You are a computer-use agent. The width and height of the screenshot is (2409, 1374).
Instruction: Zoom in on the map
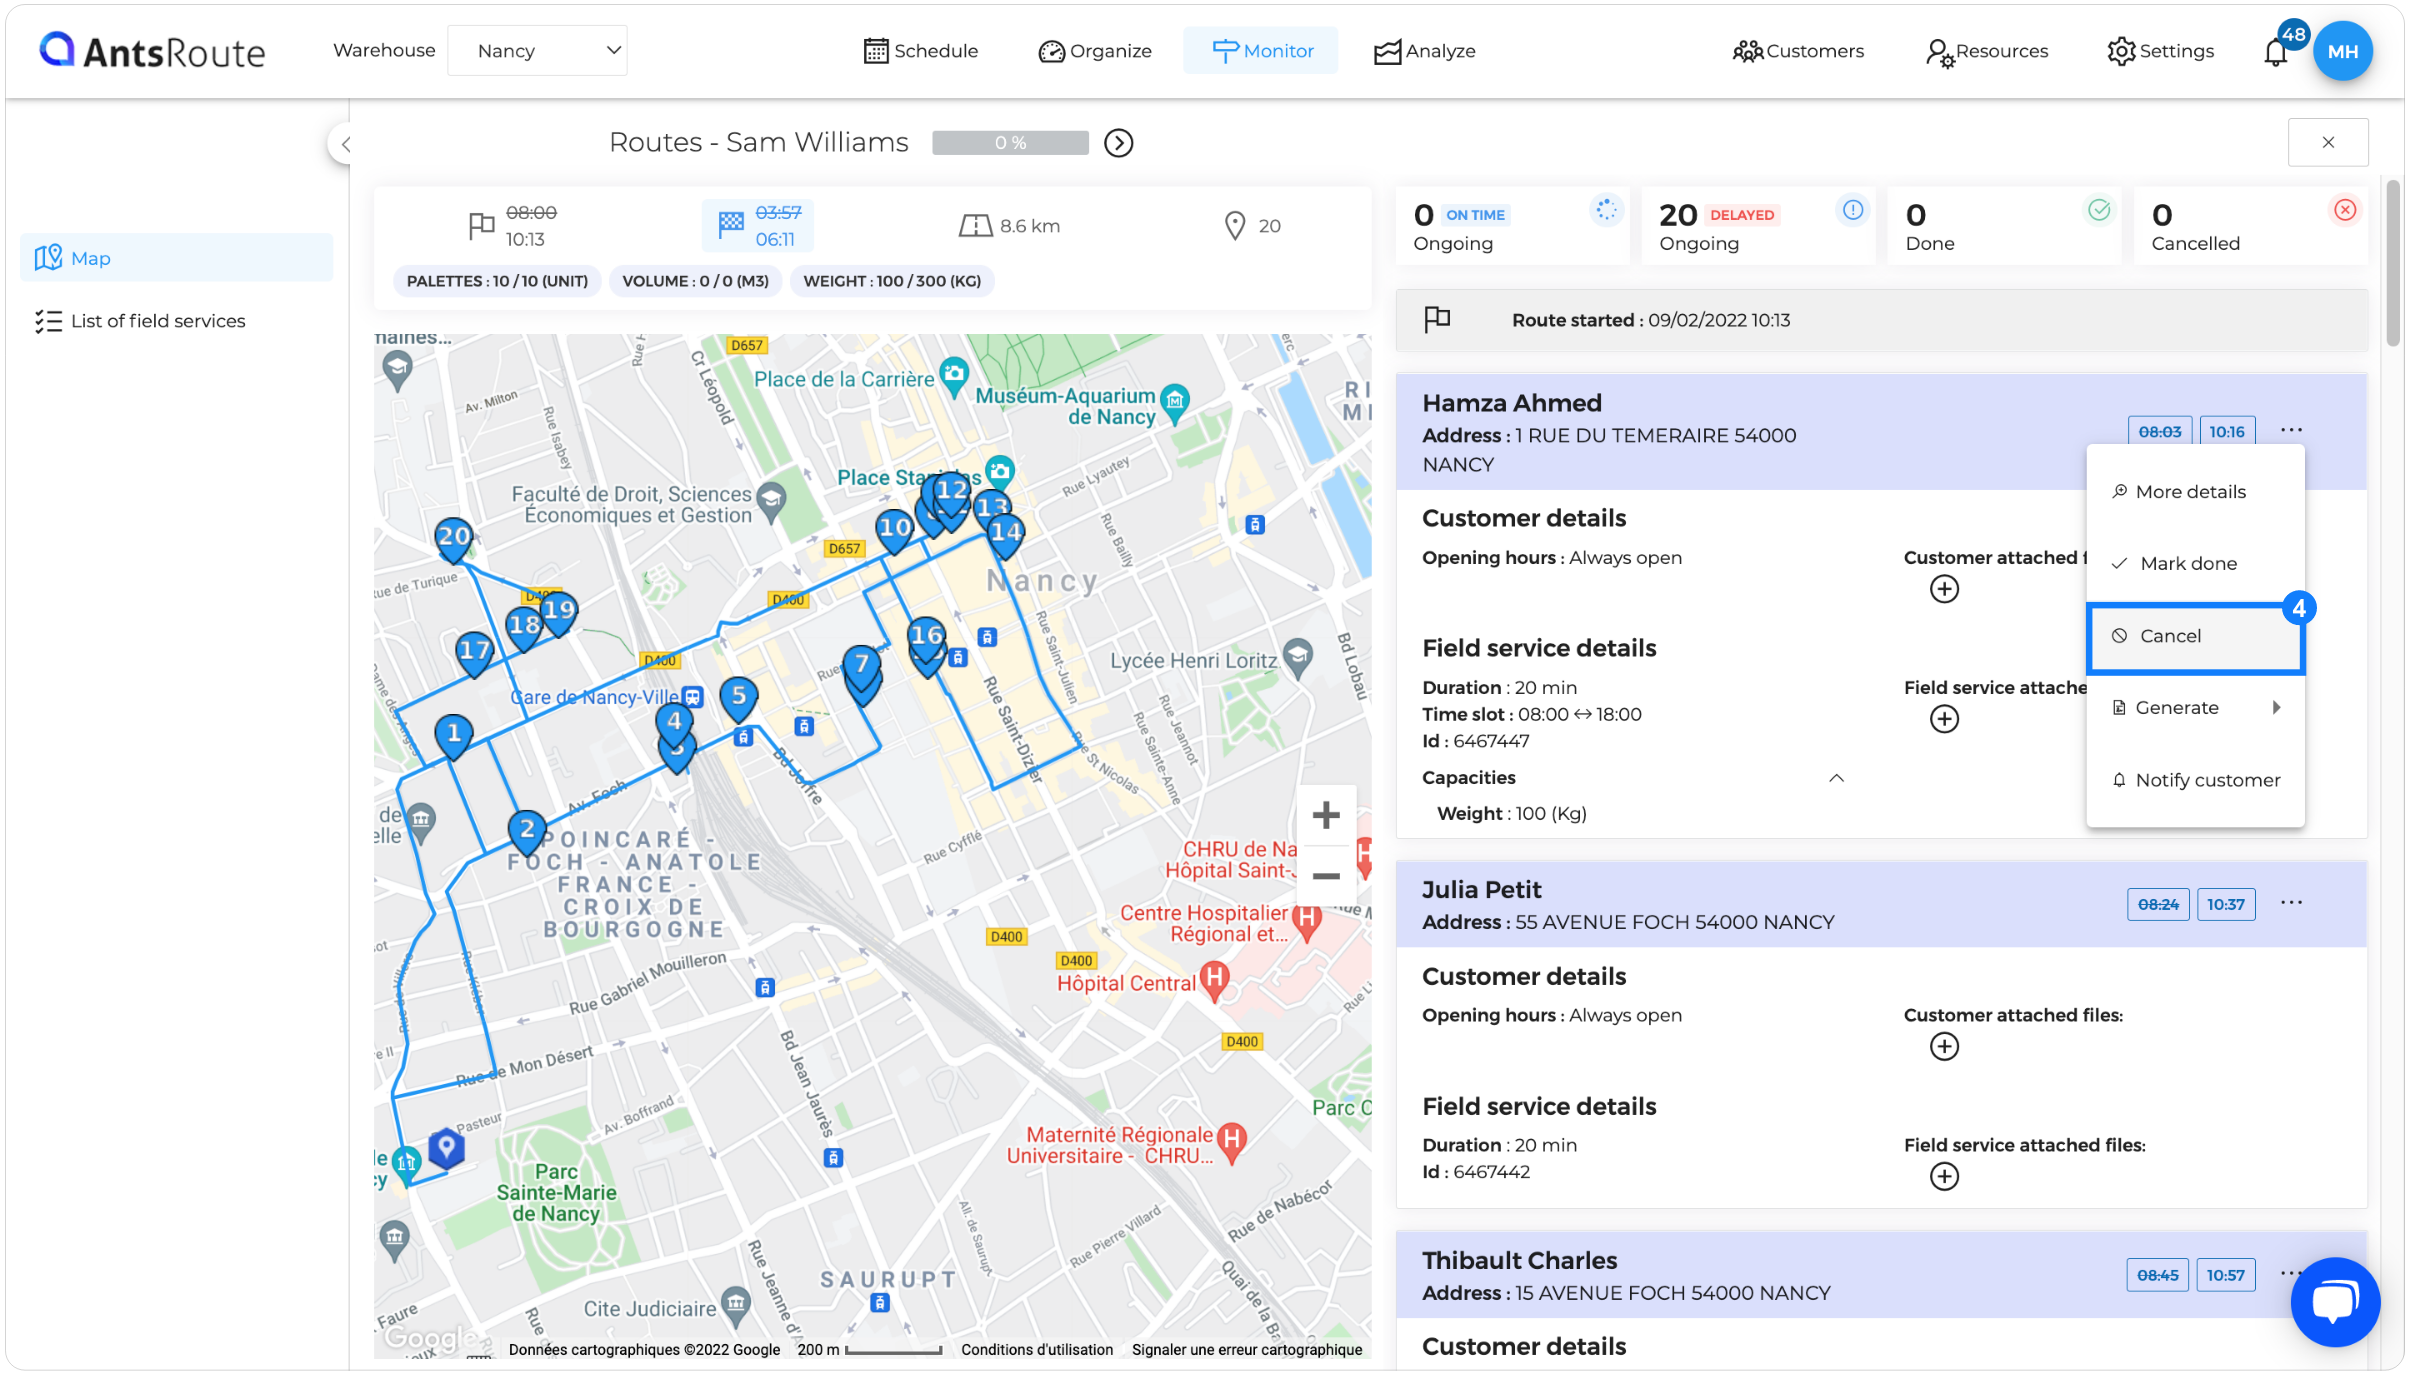tap(1325, 815)
